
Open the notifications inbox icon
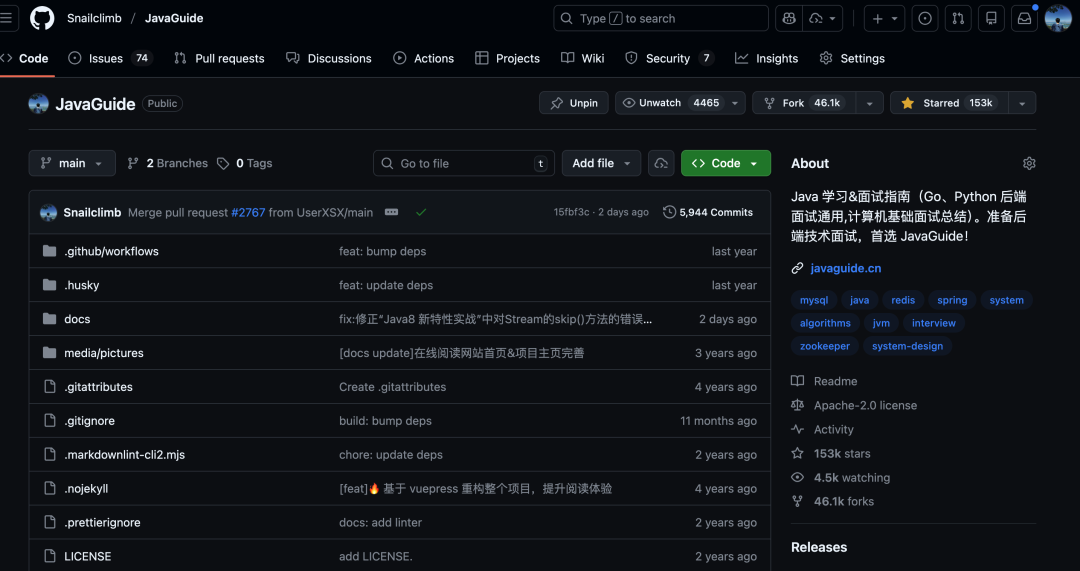[x=1024, y=18]
